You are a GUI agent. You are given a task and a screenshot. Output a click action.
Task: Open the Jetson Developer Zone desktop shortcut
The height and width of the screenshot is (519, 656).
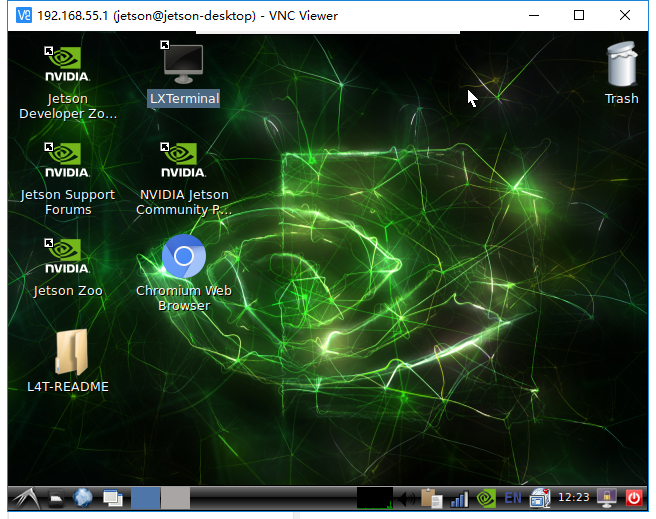(67, 83)
